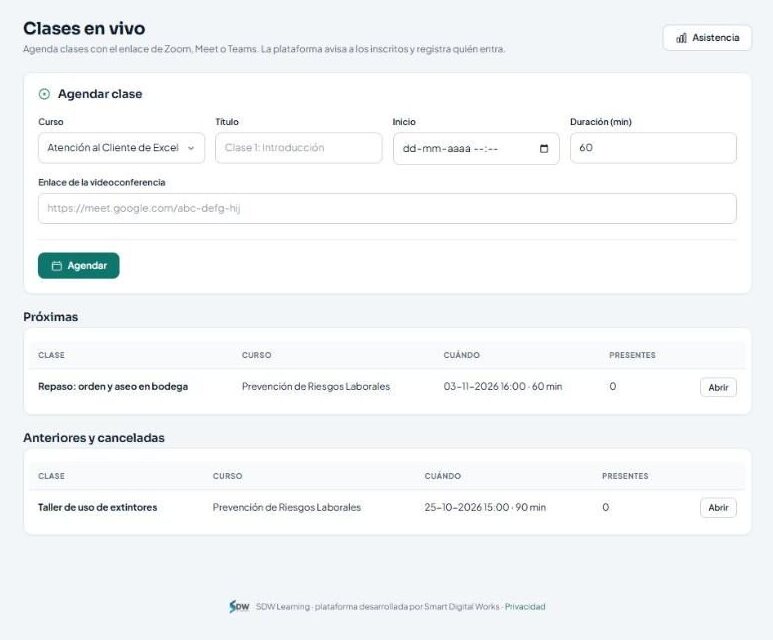Click the CURSO header in Anteriores table
Screen dimensions: 773x640
click(x=227, y=476)
